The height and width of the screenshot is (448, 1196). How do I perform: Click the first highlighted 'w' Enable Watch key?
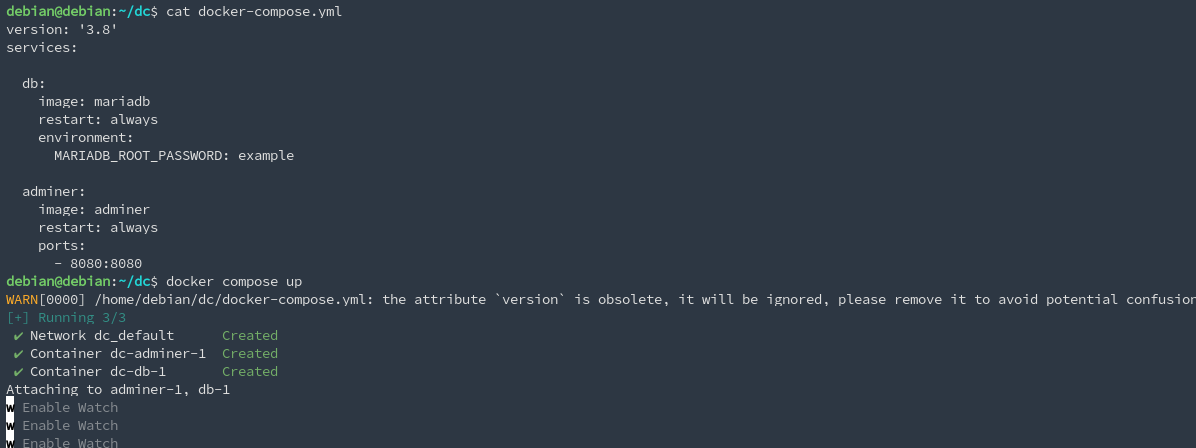(x=10, y=408)
